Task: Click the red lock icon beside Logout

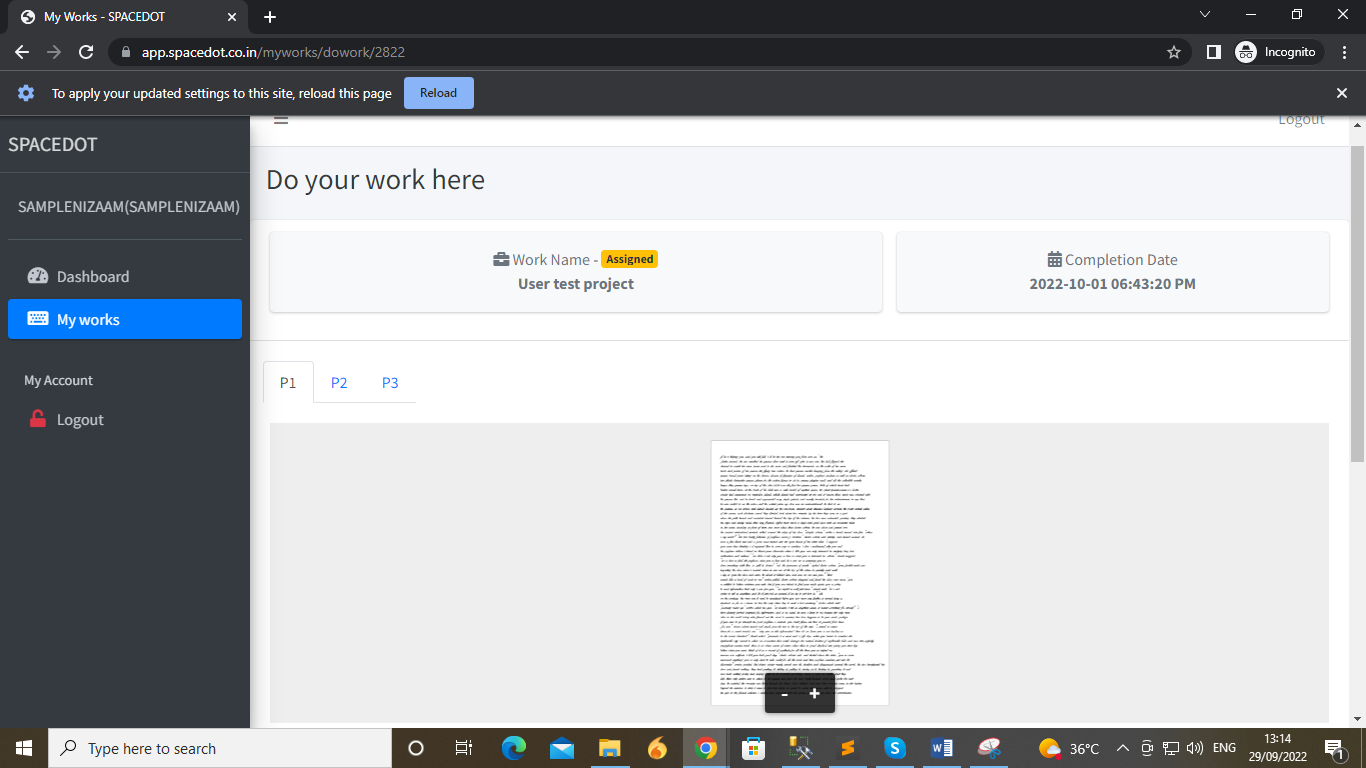Action: pos(37,419)
